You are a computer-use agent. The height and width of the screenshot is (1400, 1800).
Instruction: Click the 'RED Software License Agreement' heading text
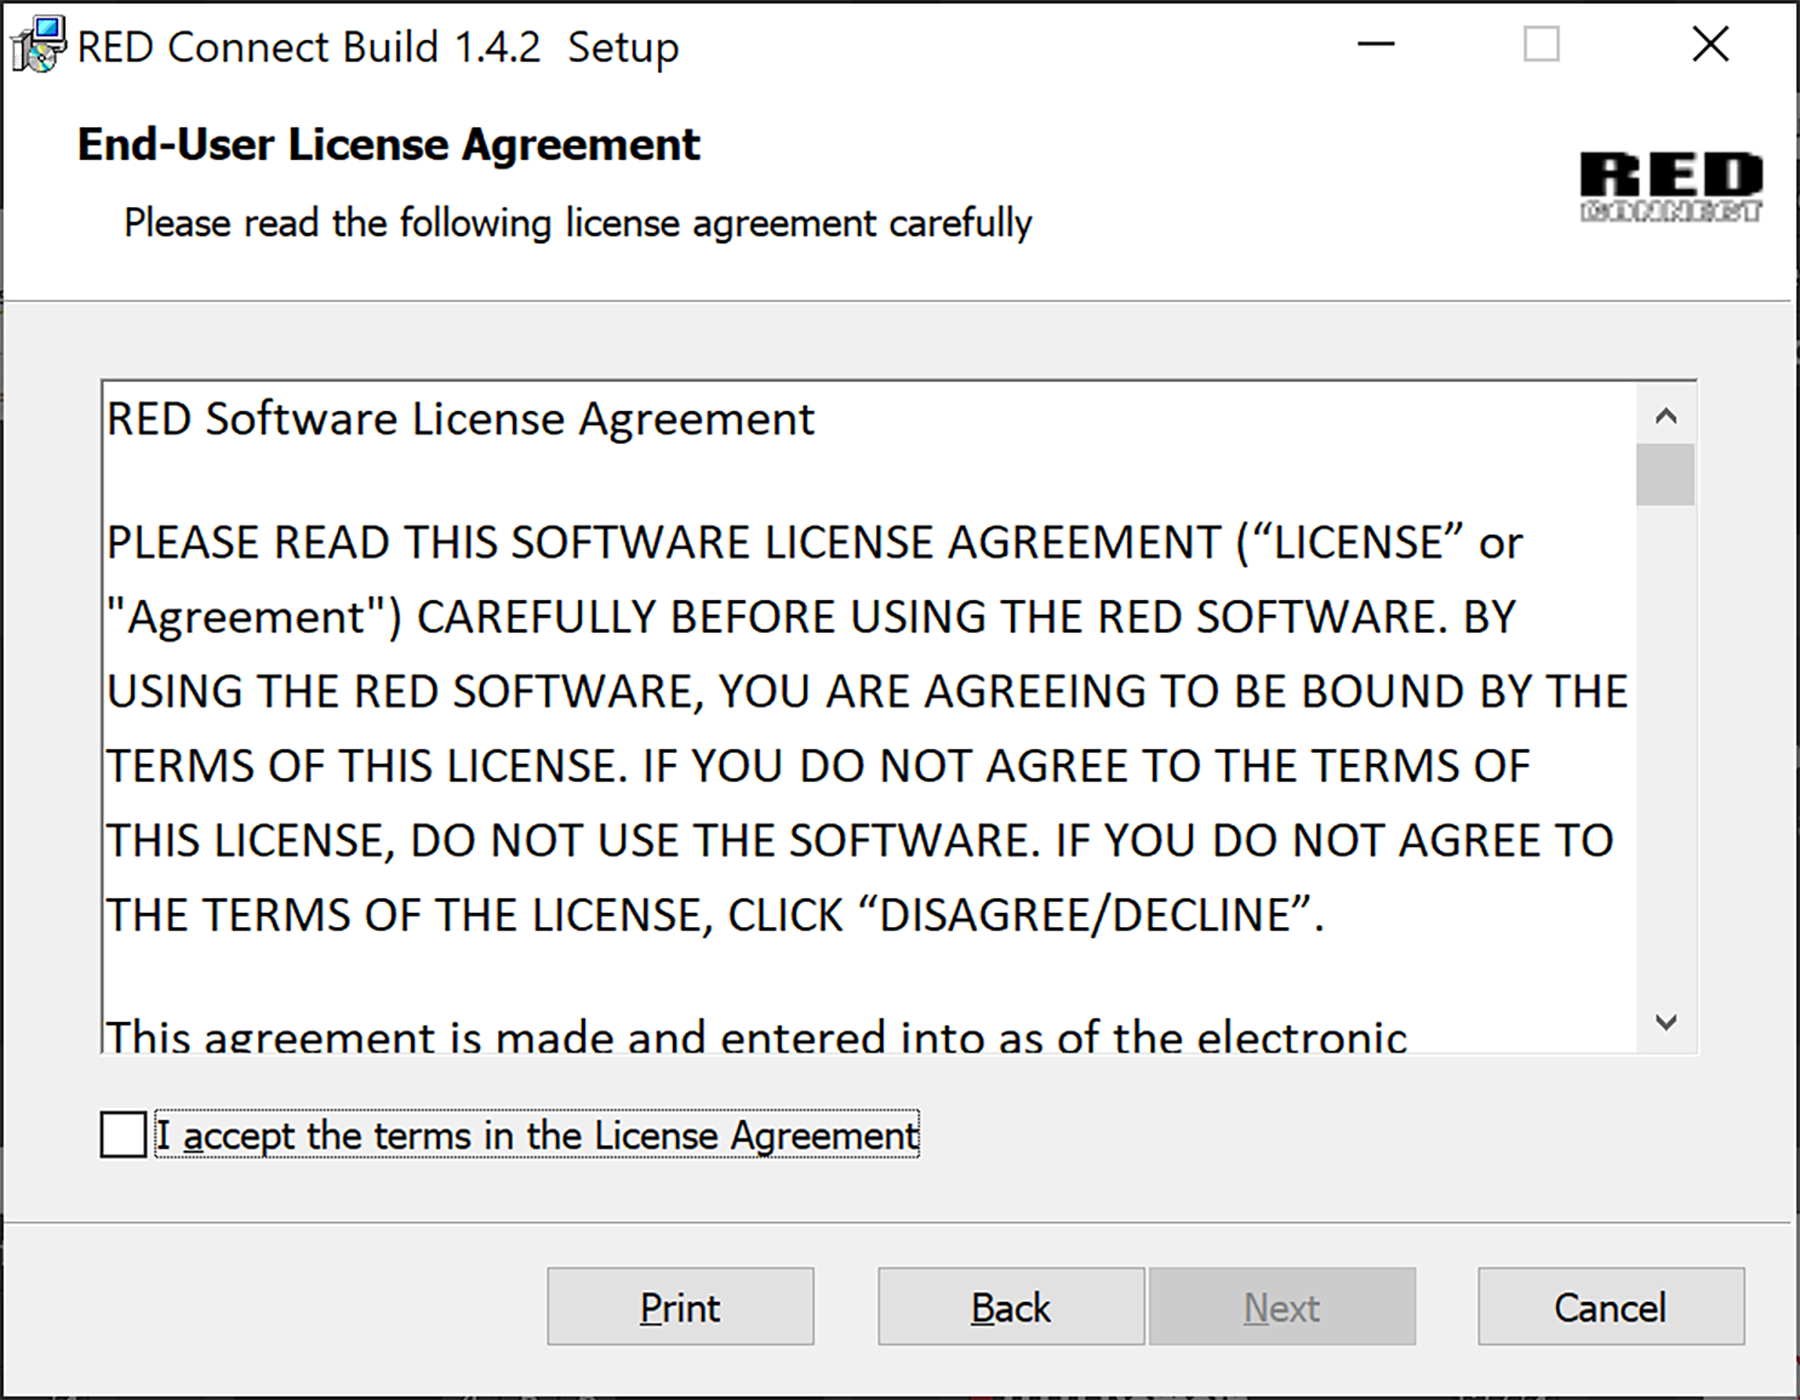461,419
